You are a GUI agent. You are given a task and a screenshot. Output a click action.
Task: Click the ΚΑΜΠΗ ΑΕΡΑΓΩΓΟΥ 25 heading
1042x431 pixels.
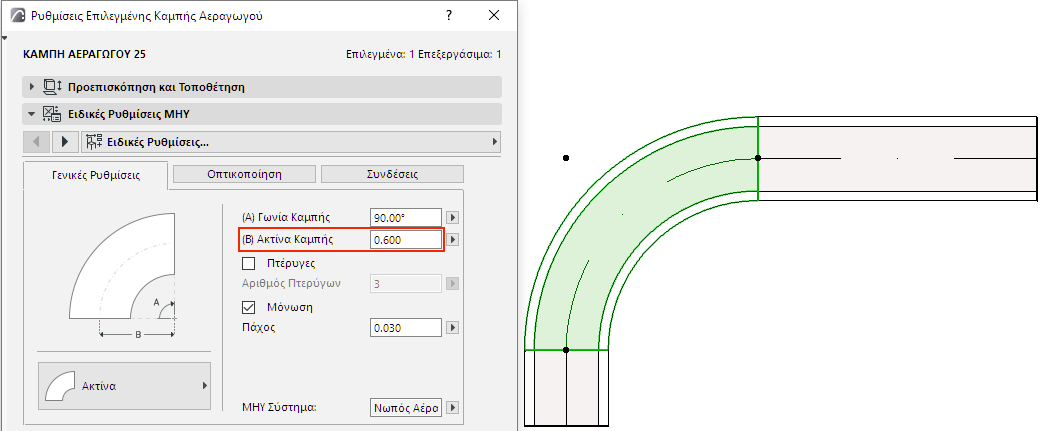[84, 54]
